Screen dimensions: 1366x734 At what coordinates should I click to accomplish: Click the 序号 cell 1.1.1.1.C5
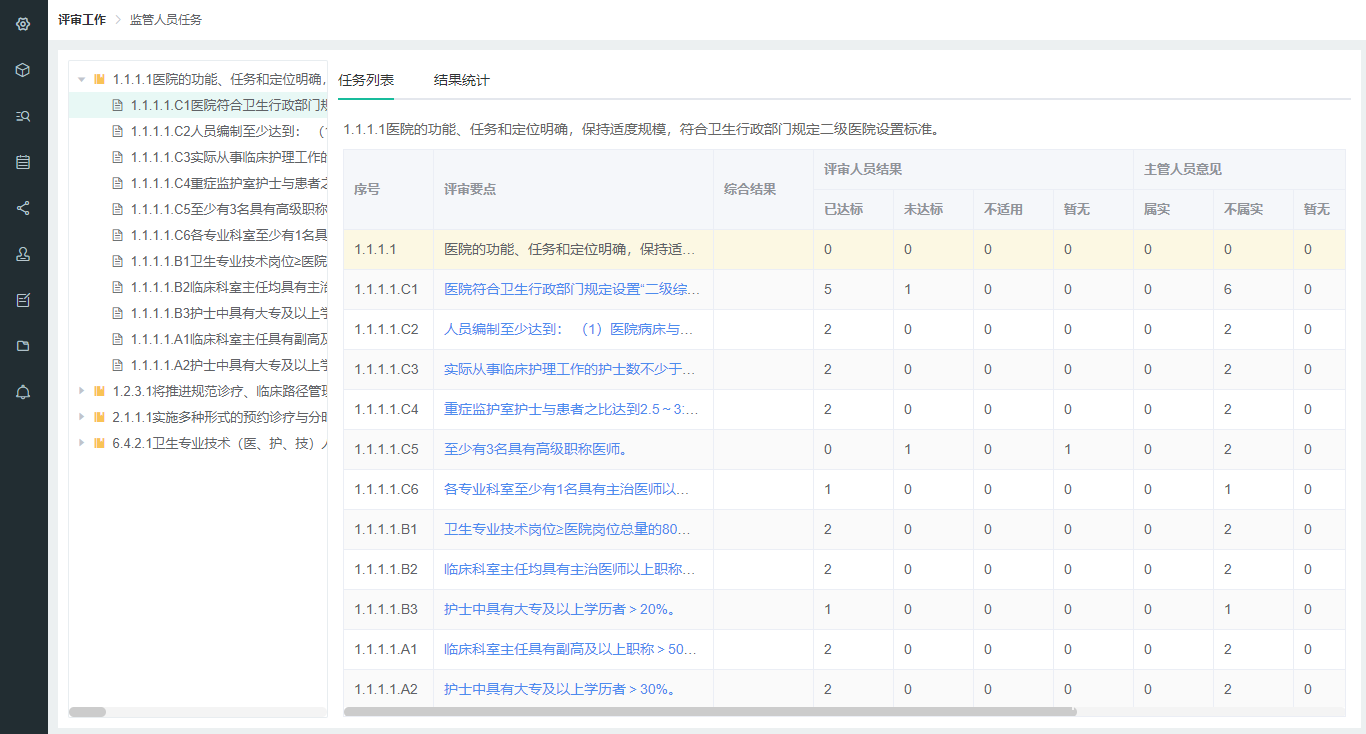tap(388, 449)
